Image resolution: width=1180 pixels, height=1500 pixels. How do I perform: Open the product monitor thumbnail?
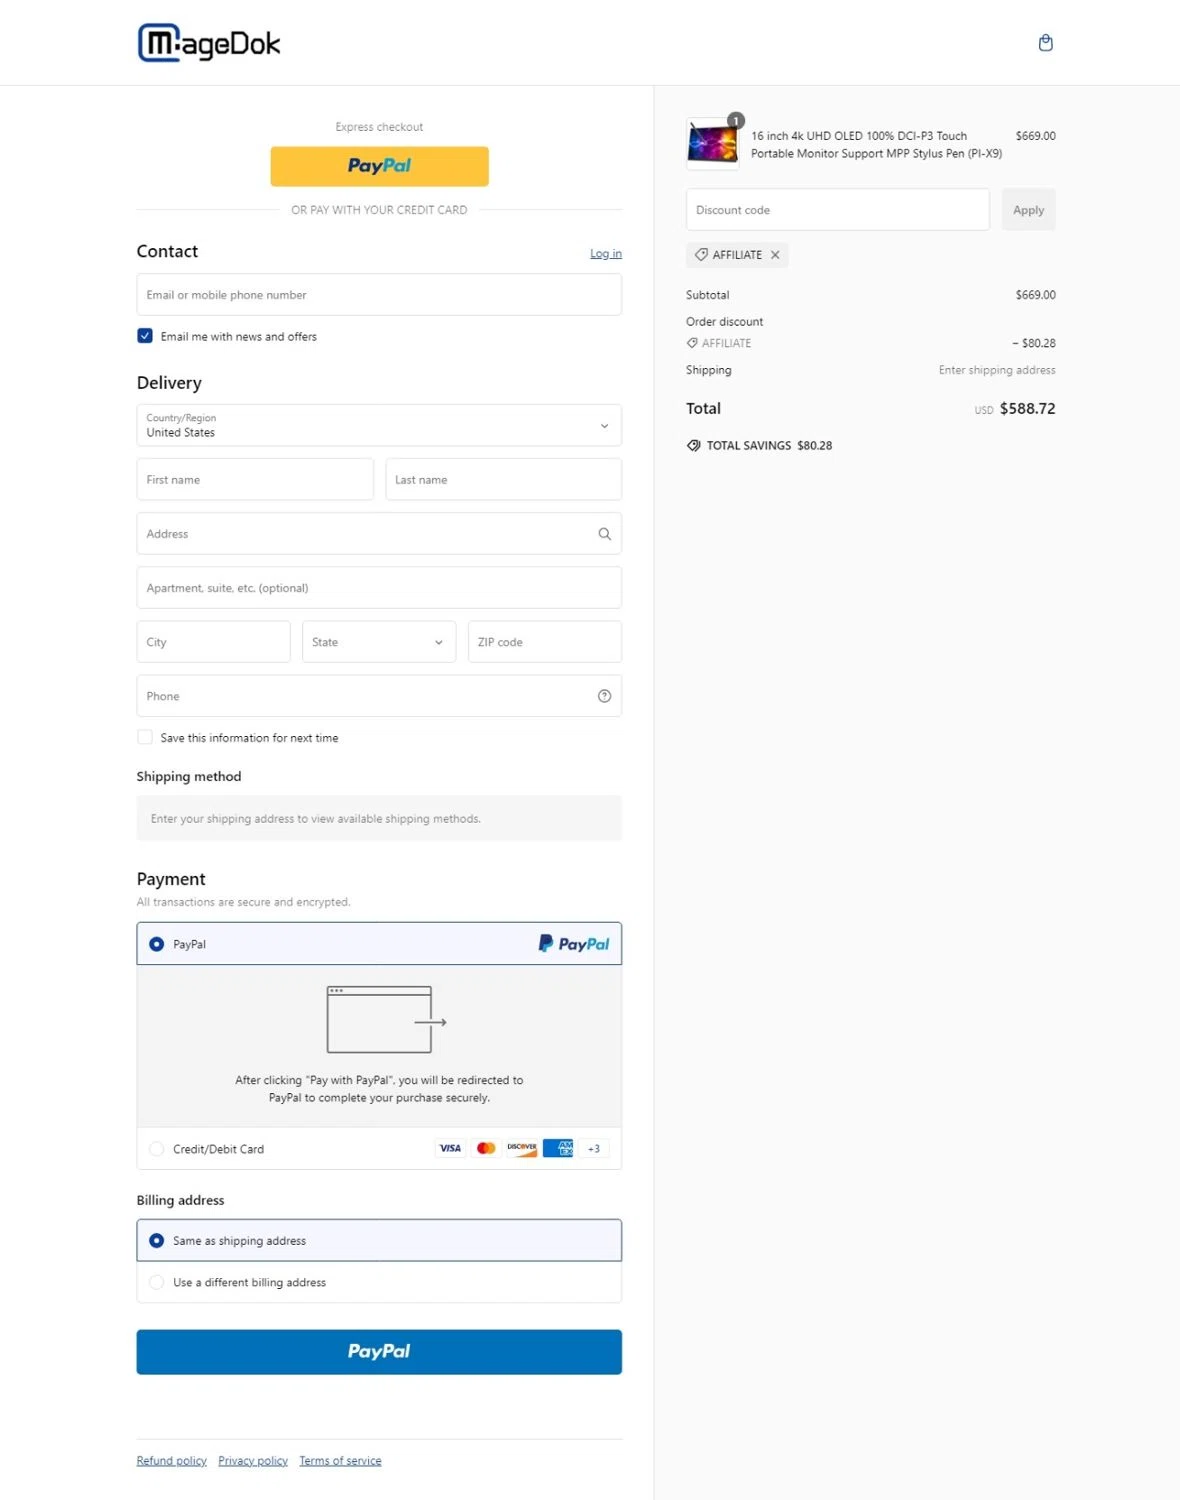click(x=712, y=143)
